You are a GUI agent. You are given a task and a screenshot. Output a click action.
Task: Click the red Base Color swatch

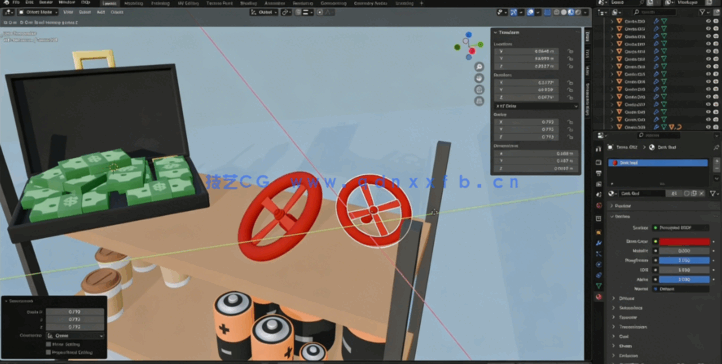point(684,242)
